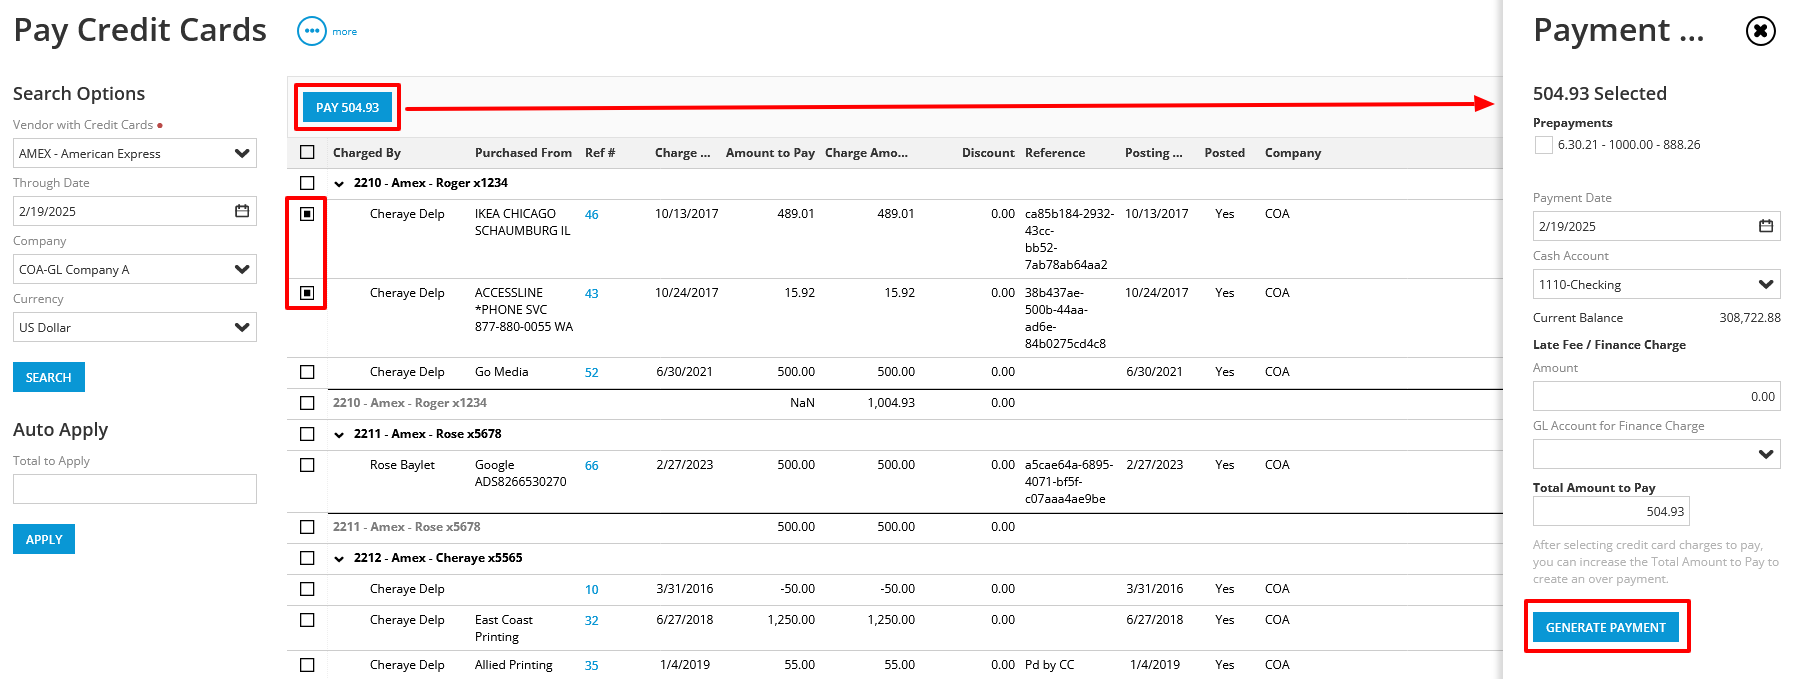Screen dimensions: 1800x679
Task: Check the 2210 - Amex - Roger x1234 group checkbox
Action: coord(307,183)
